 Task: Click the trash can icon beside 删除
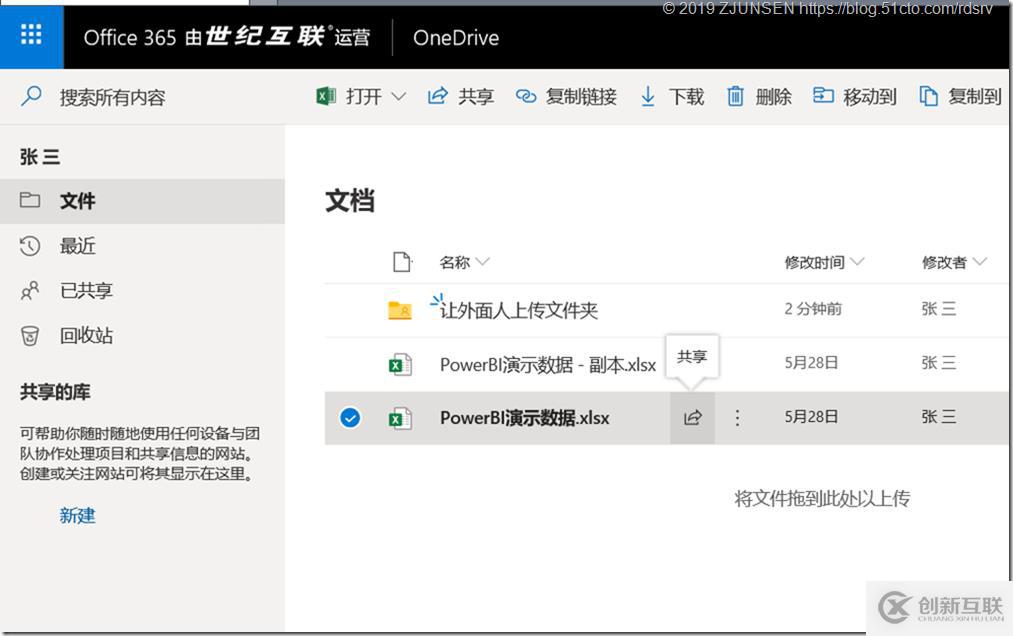click(735, 96)
